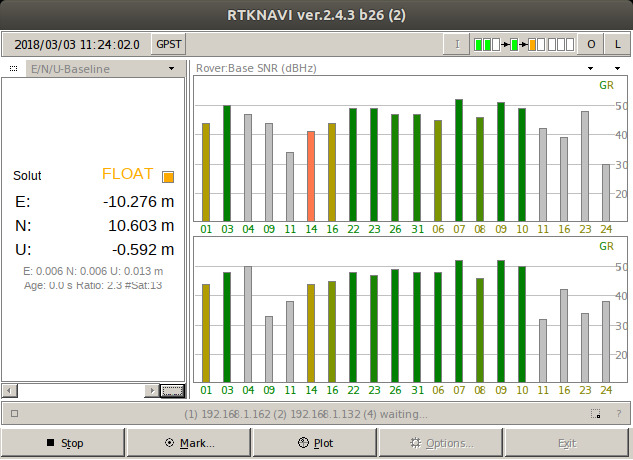Click satellite 07 bar in the upper chart
This screenshot has height=460, width=633.
pos(459,160)
